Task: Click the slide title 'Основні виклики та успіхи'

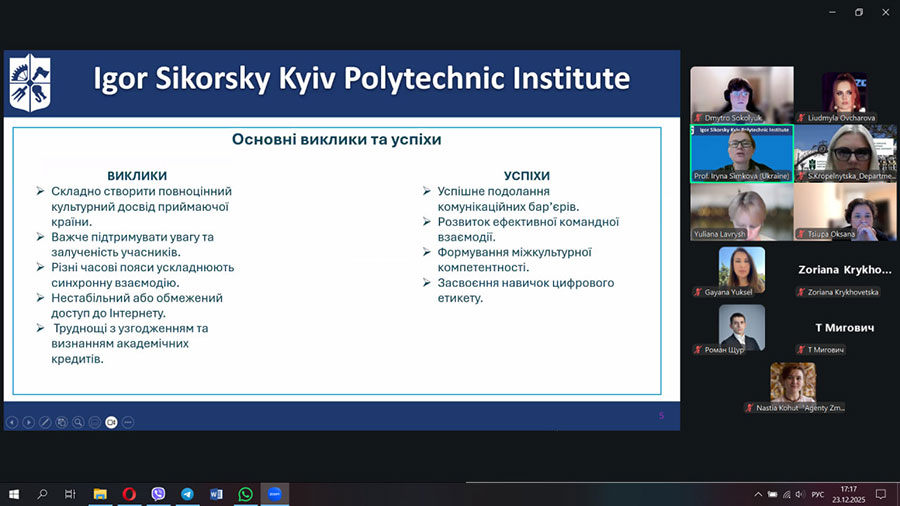Action: point(336,139)
